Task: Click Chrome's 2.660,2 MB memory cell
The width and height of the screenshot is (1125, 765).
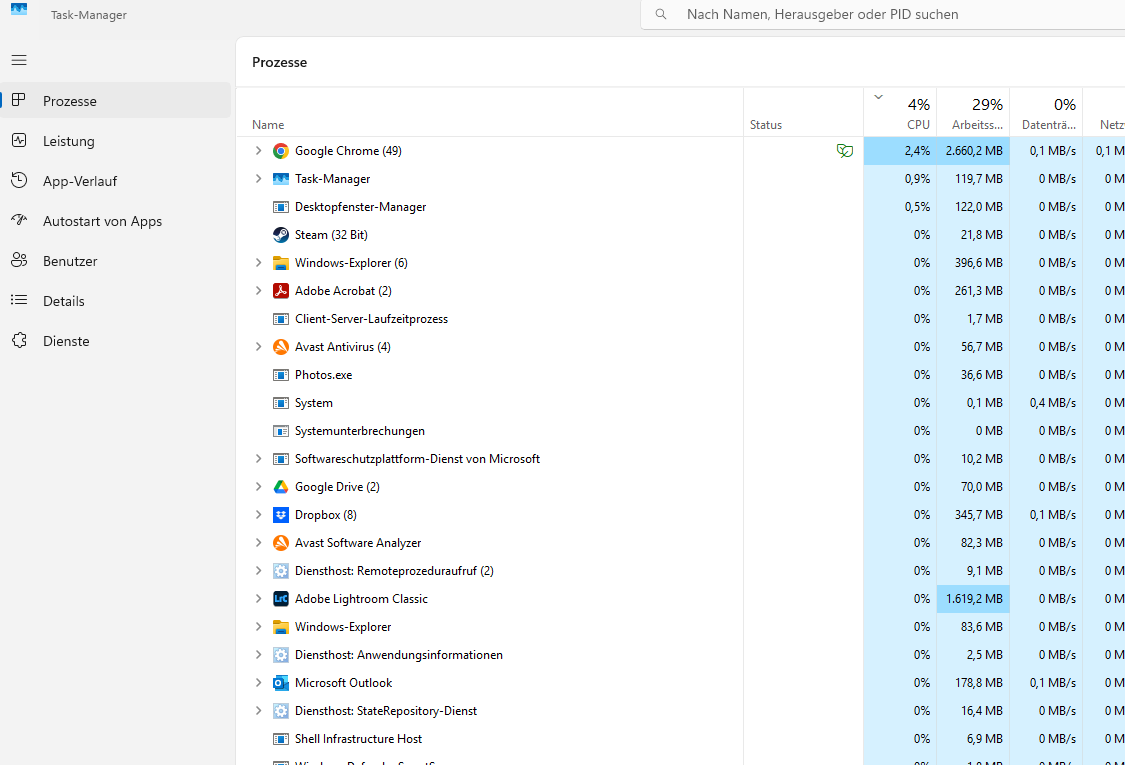Action: point(973,151)
